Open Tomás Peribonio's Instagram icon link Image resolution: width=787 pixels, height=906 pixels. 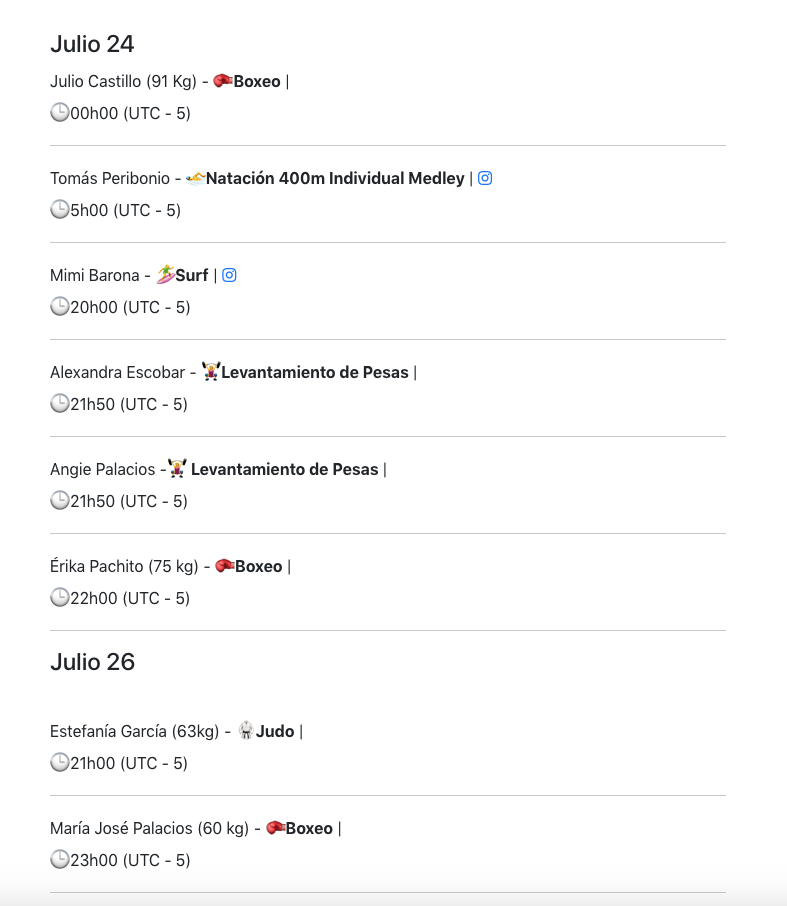pos(485,178)
